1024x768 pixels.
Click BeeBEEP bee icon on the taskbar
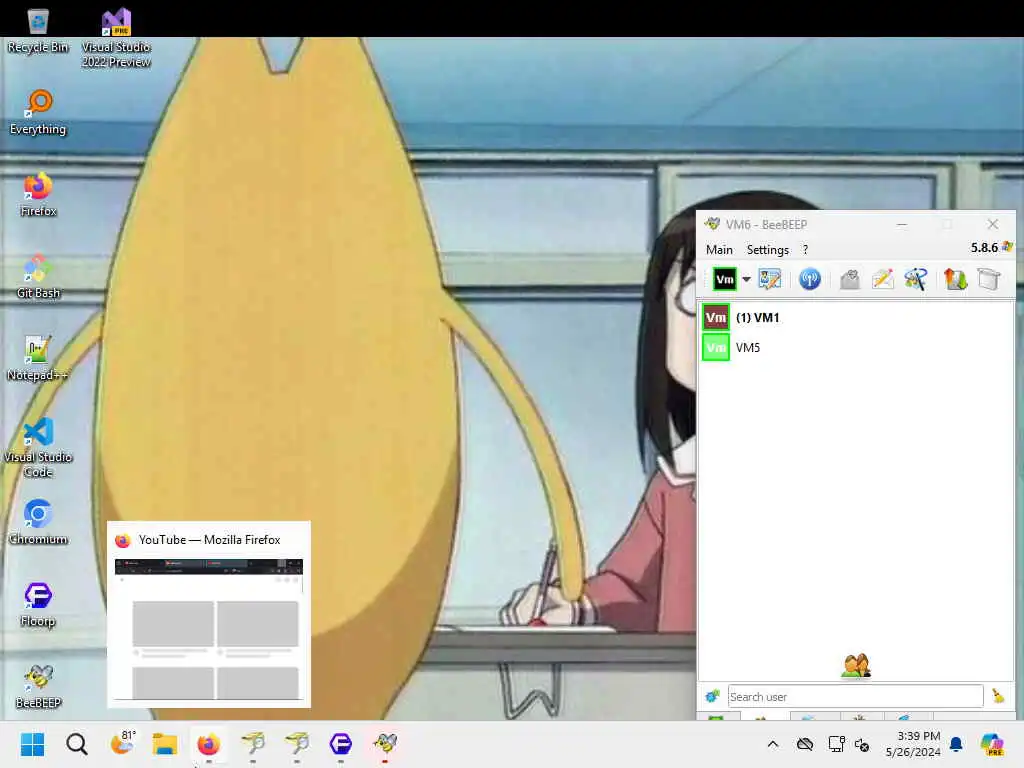(385, 743)
